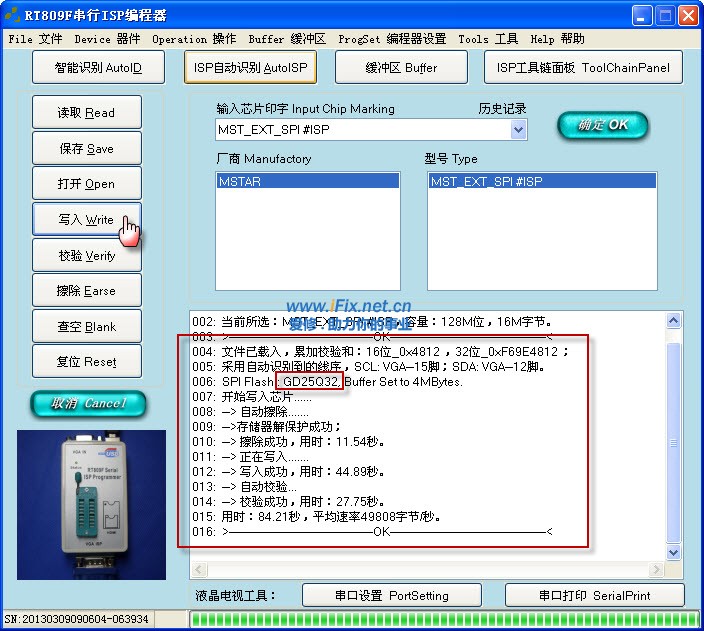Viewport: 704px width, 631px height.
Task: Open the File 文件 menu
Action: click(x=35, y=39)
